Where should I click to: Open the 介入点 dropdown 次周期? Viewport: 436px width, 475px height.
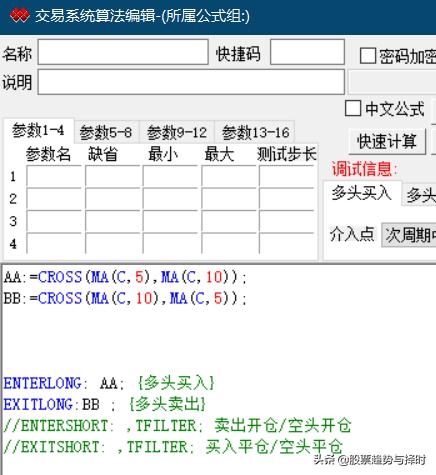coord(409,235)
